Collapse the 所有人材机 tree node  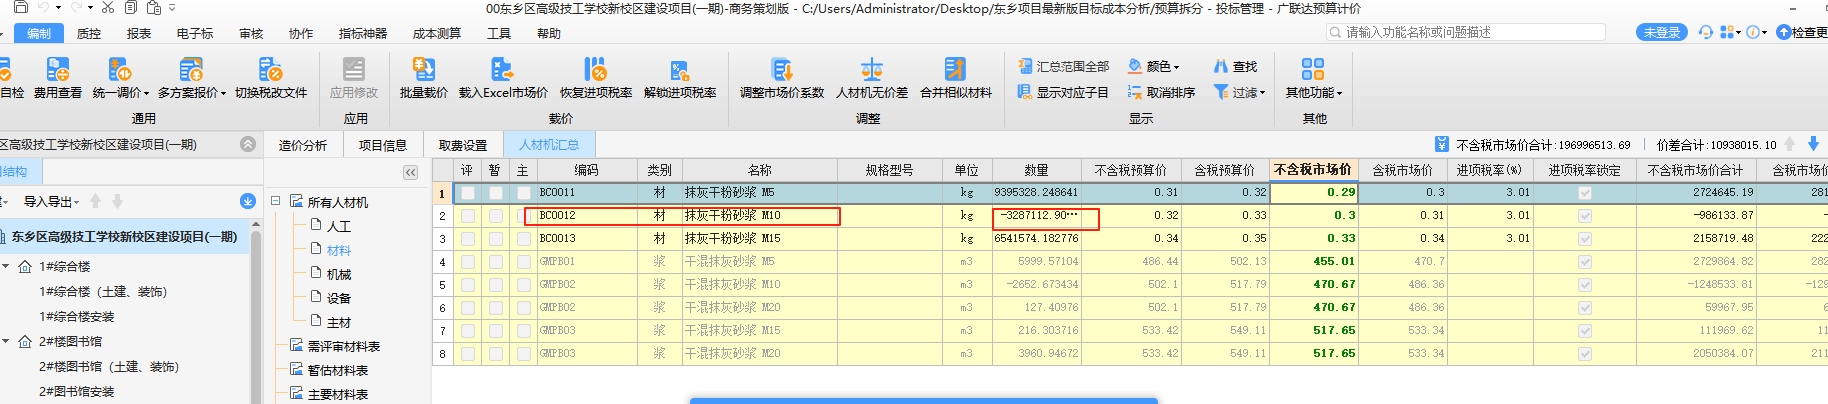coord(275,201)
